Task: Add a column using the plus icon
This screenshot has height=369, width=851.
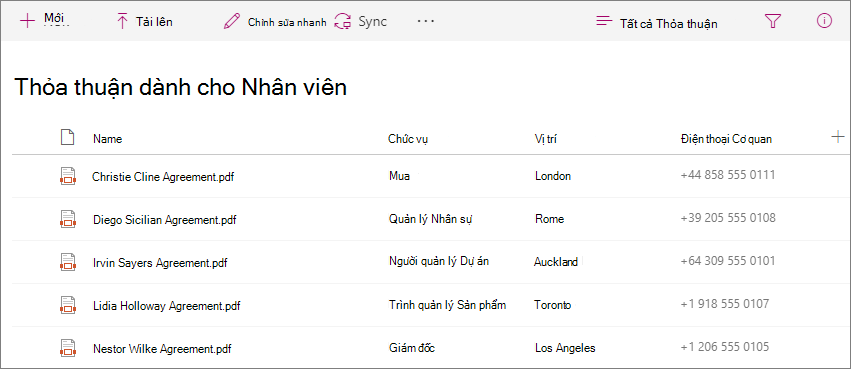Action: [x=838, y=137]
